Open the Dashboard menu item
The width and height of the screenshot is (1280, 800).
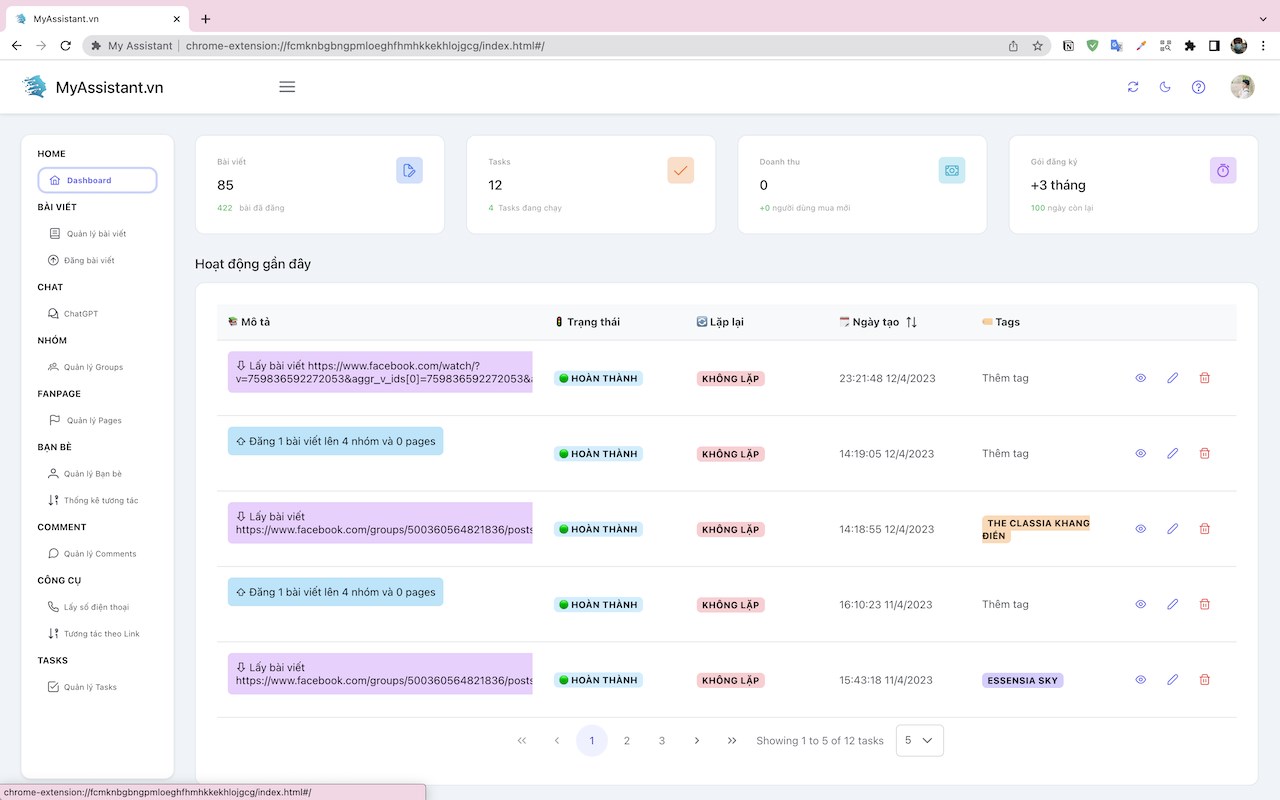(x=97, y=180)
